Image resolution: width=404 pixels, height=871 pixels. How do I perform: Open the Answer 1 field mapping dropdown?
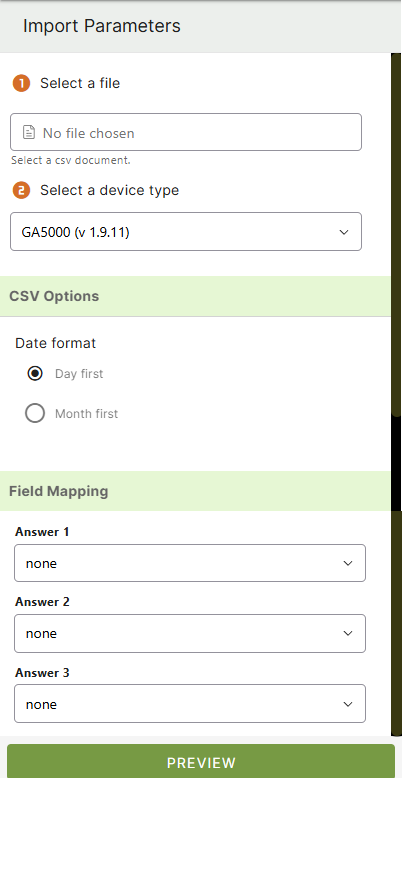click(189, 563)
